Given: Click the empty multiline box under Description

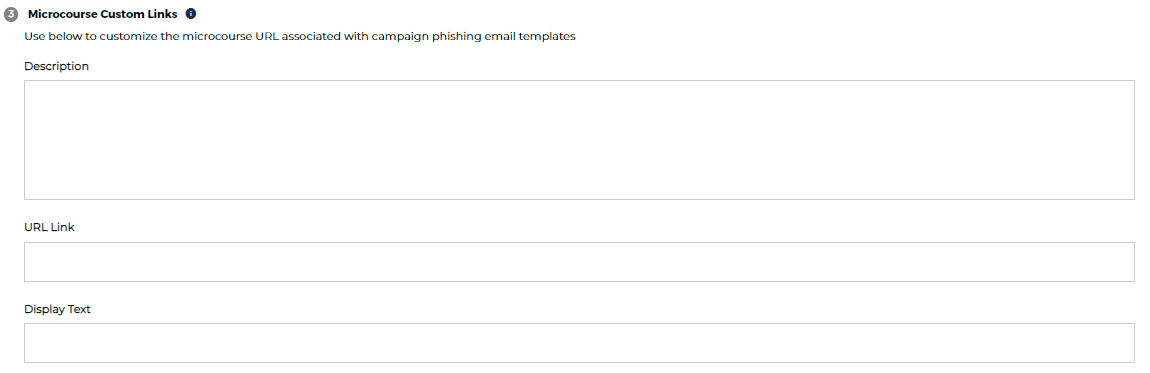Looking at the screenshot, I should [x=579, y=140].
